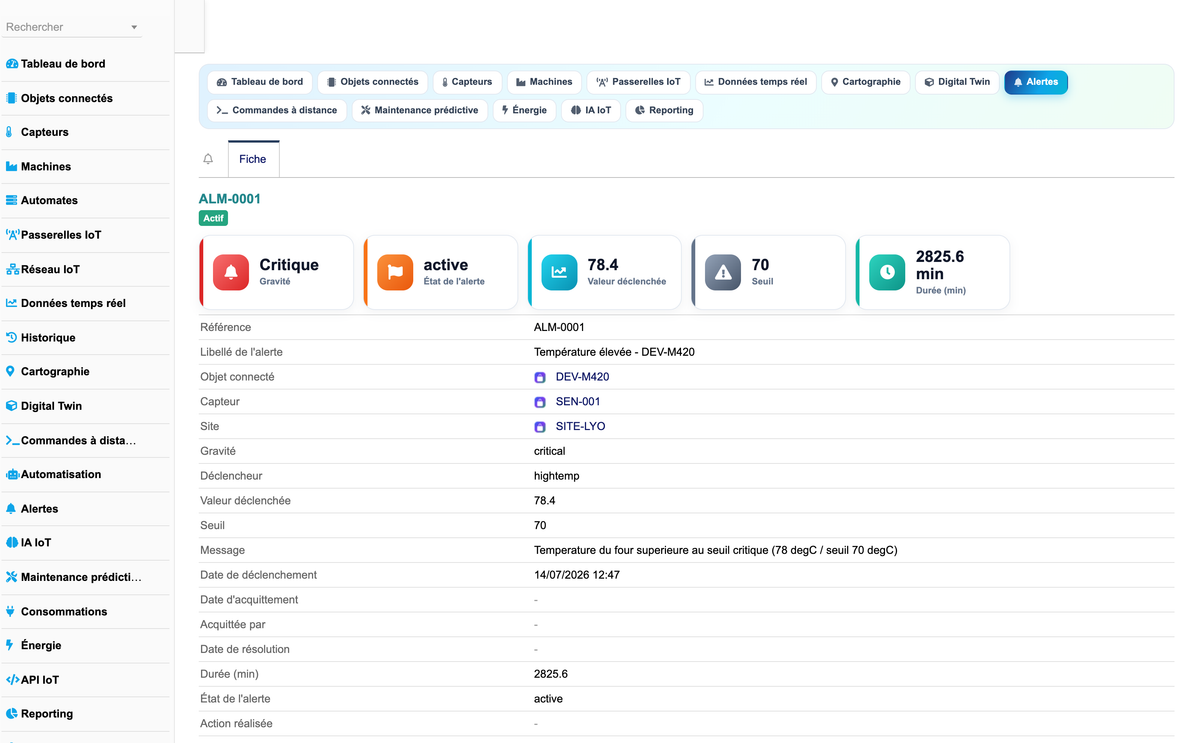Click the Commandes à distance top navigation button
The width and height of the screenshot is (1200, 743).
(x=277, y=110)
